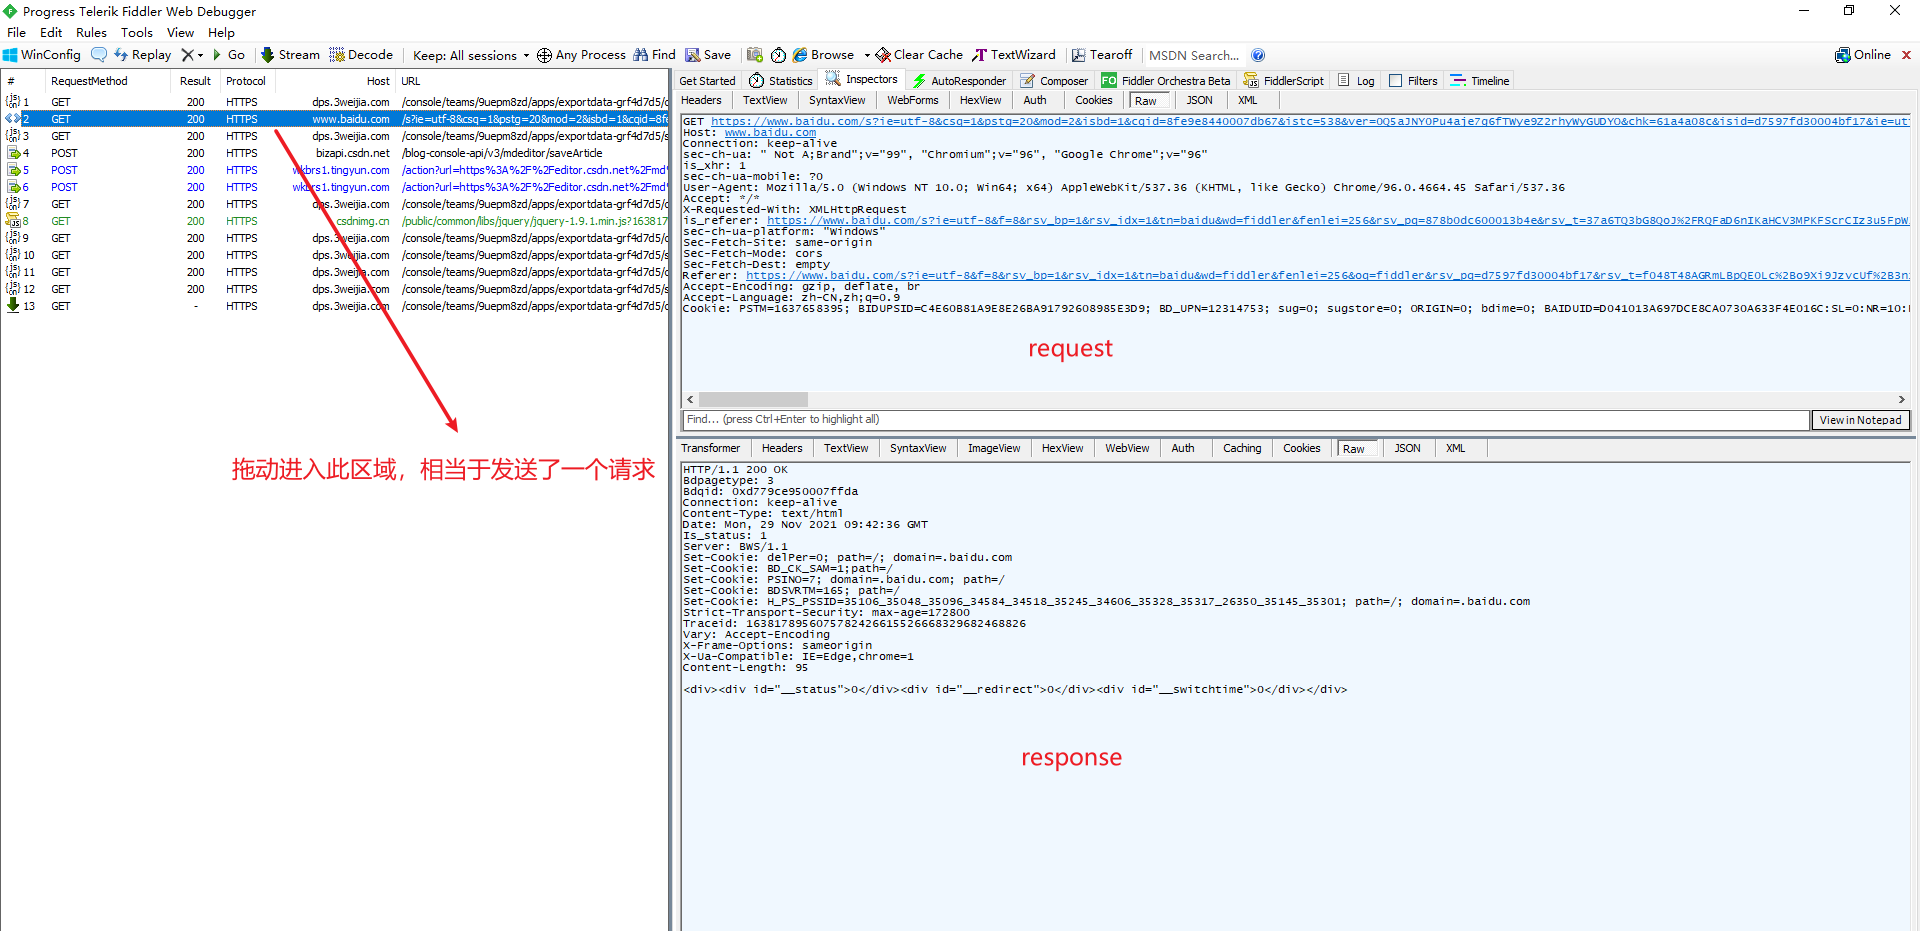The width and height of the screenshot is (1920, 931).
Task: Click the comment speech bubble icon
Action: point(99,55)
